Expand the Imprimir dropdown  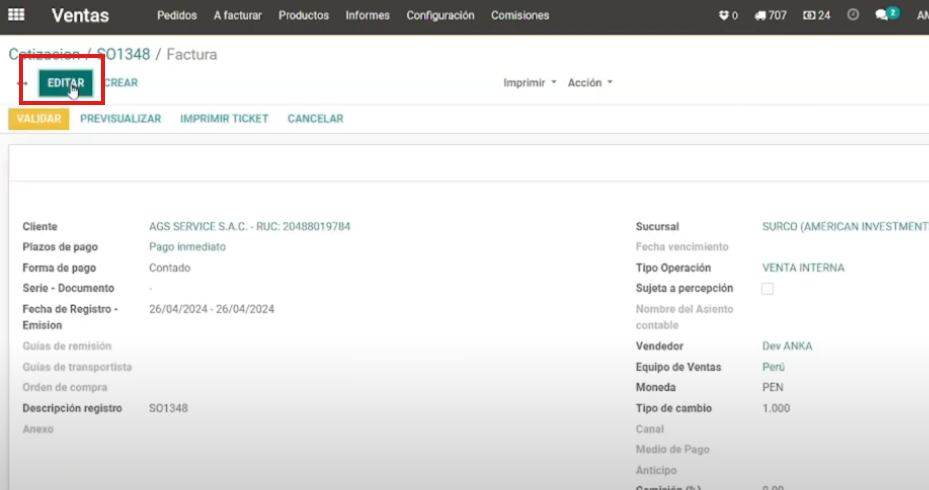click(530, 83)
